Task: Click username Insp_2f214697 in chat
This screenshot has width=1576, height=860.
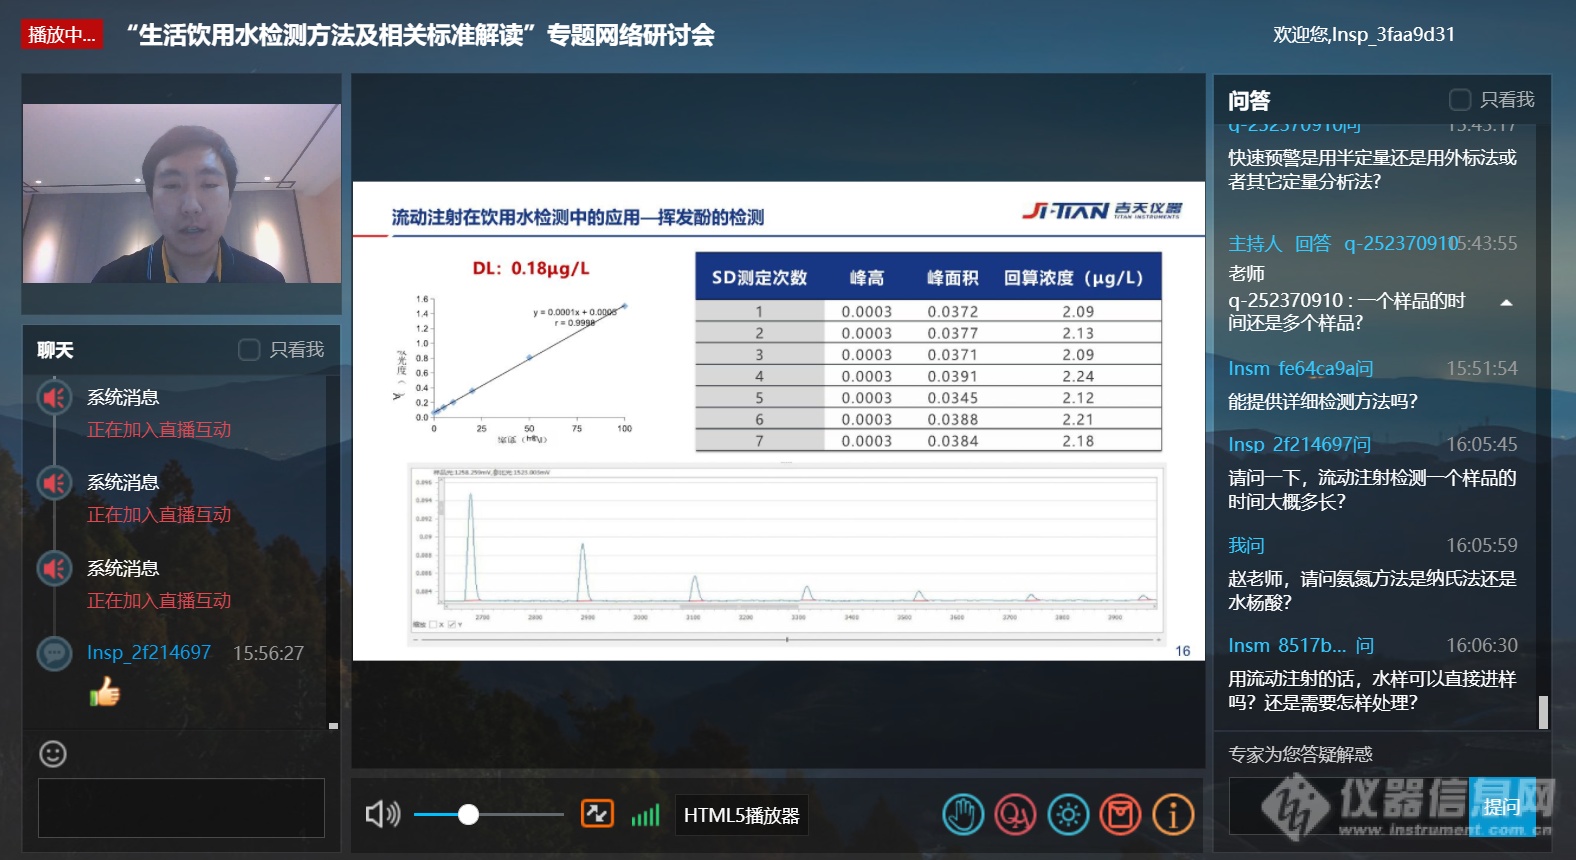Action: click(149, 653)
